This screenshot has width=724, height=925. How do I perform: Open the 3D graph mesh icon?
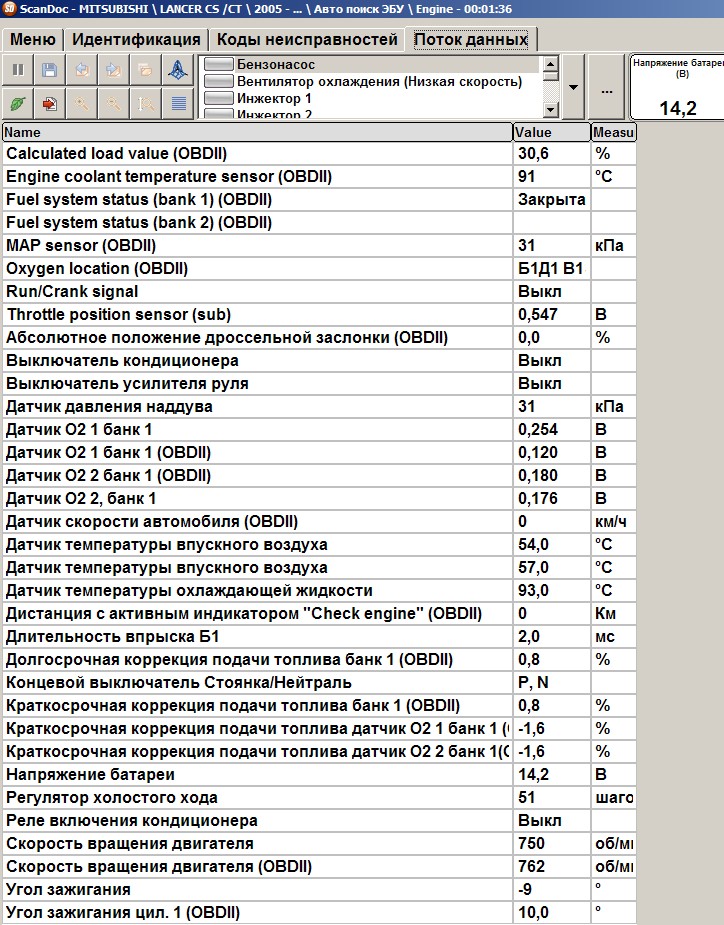tap(178, 70)
